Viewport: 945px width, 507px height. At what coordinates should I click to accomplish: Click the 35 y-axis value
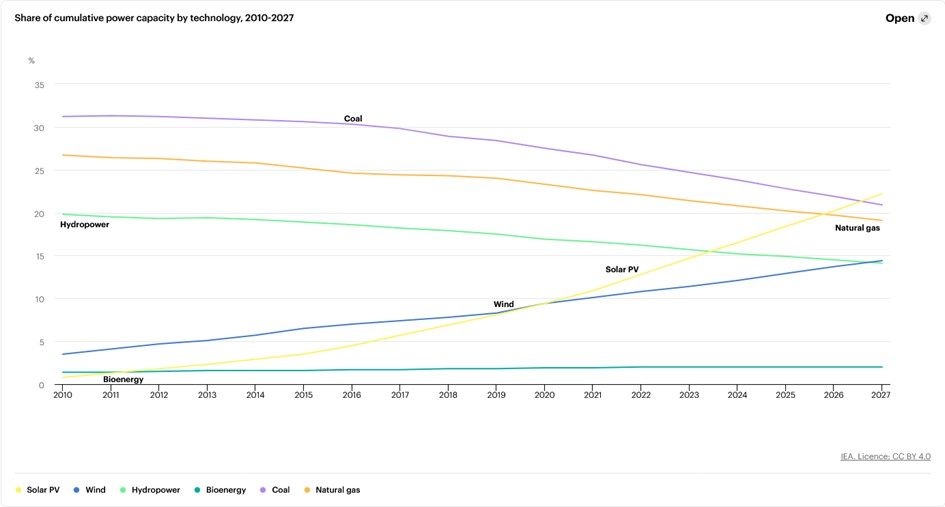click(39, 85)
